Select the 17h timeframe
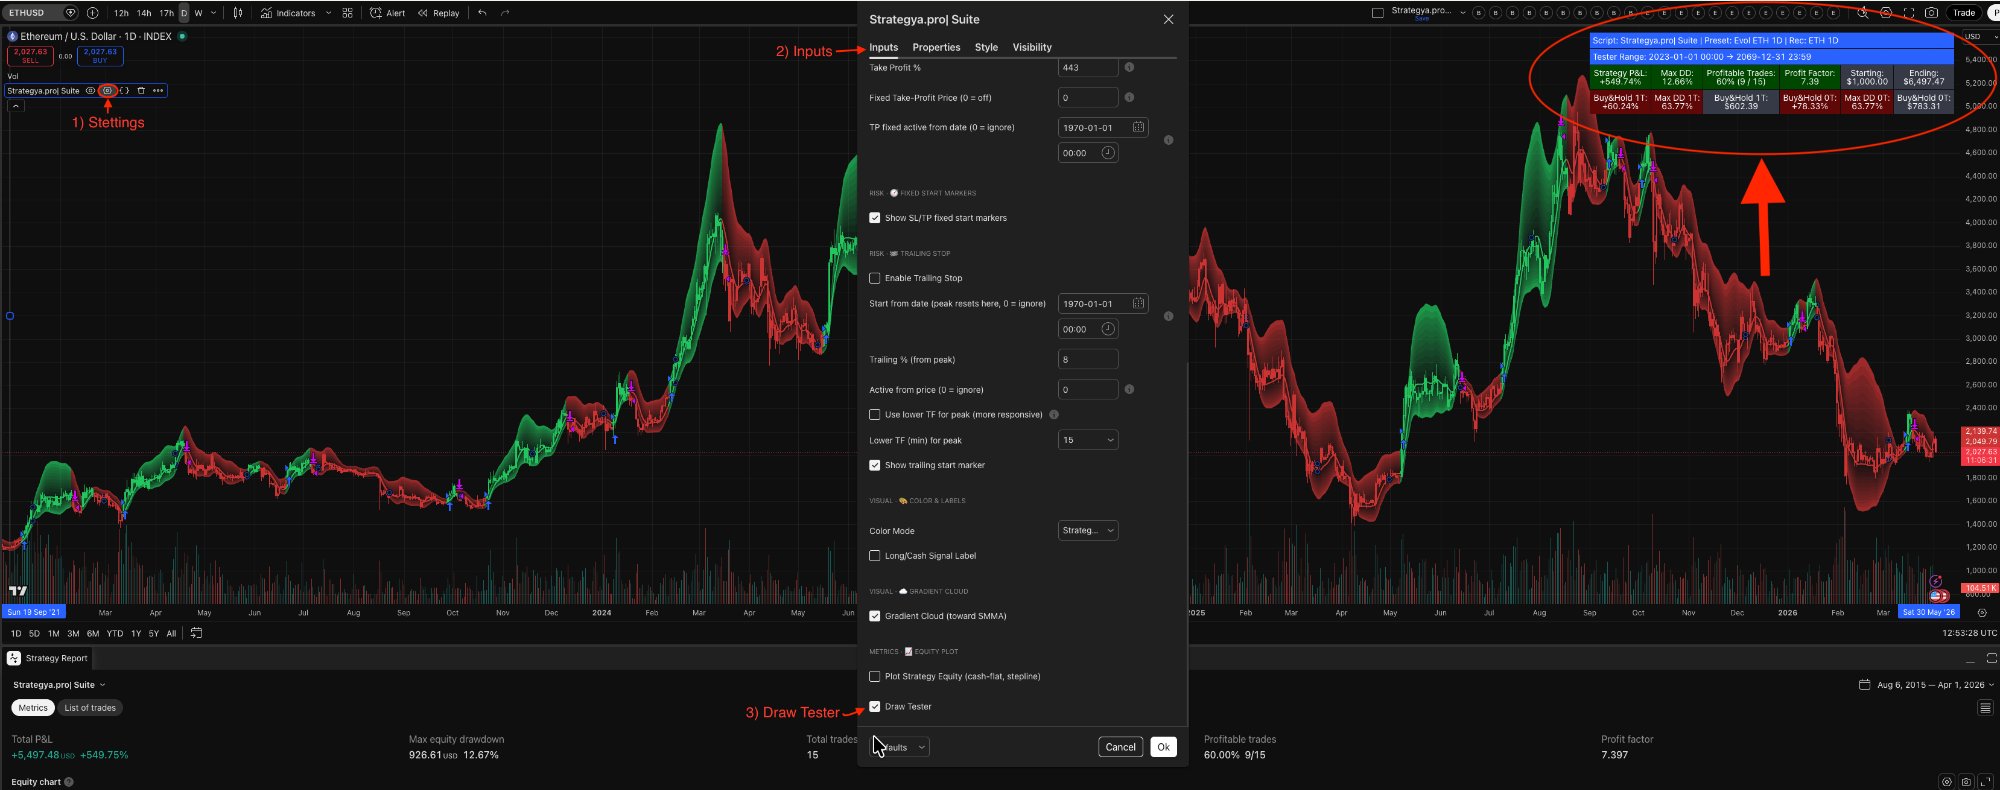2000x790 pixels. pyautogui.click(x=167, y=13)
